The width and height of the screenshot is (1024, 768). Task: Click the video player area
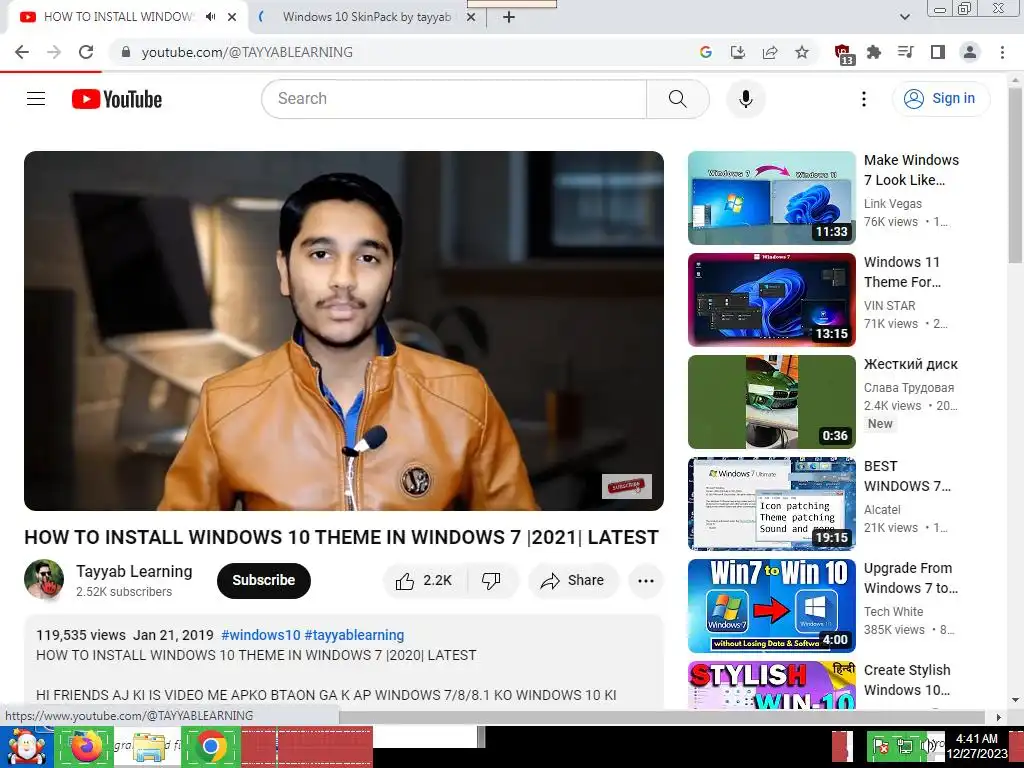[x=344, y=330]
